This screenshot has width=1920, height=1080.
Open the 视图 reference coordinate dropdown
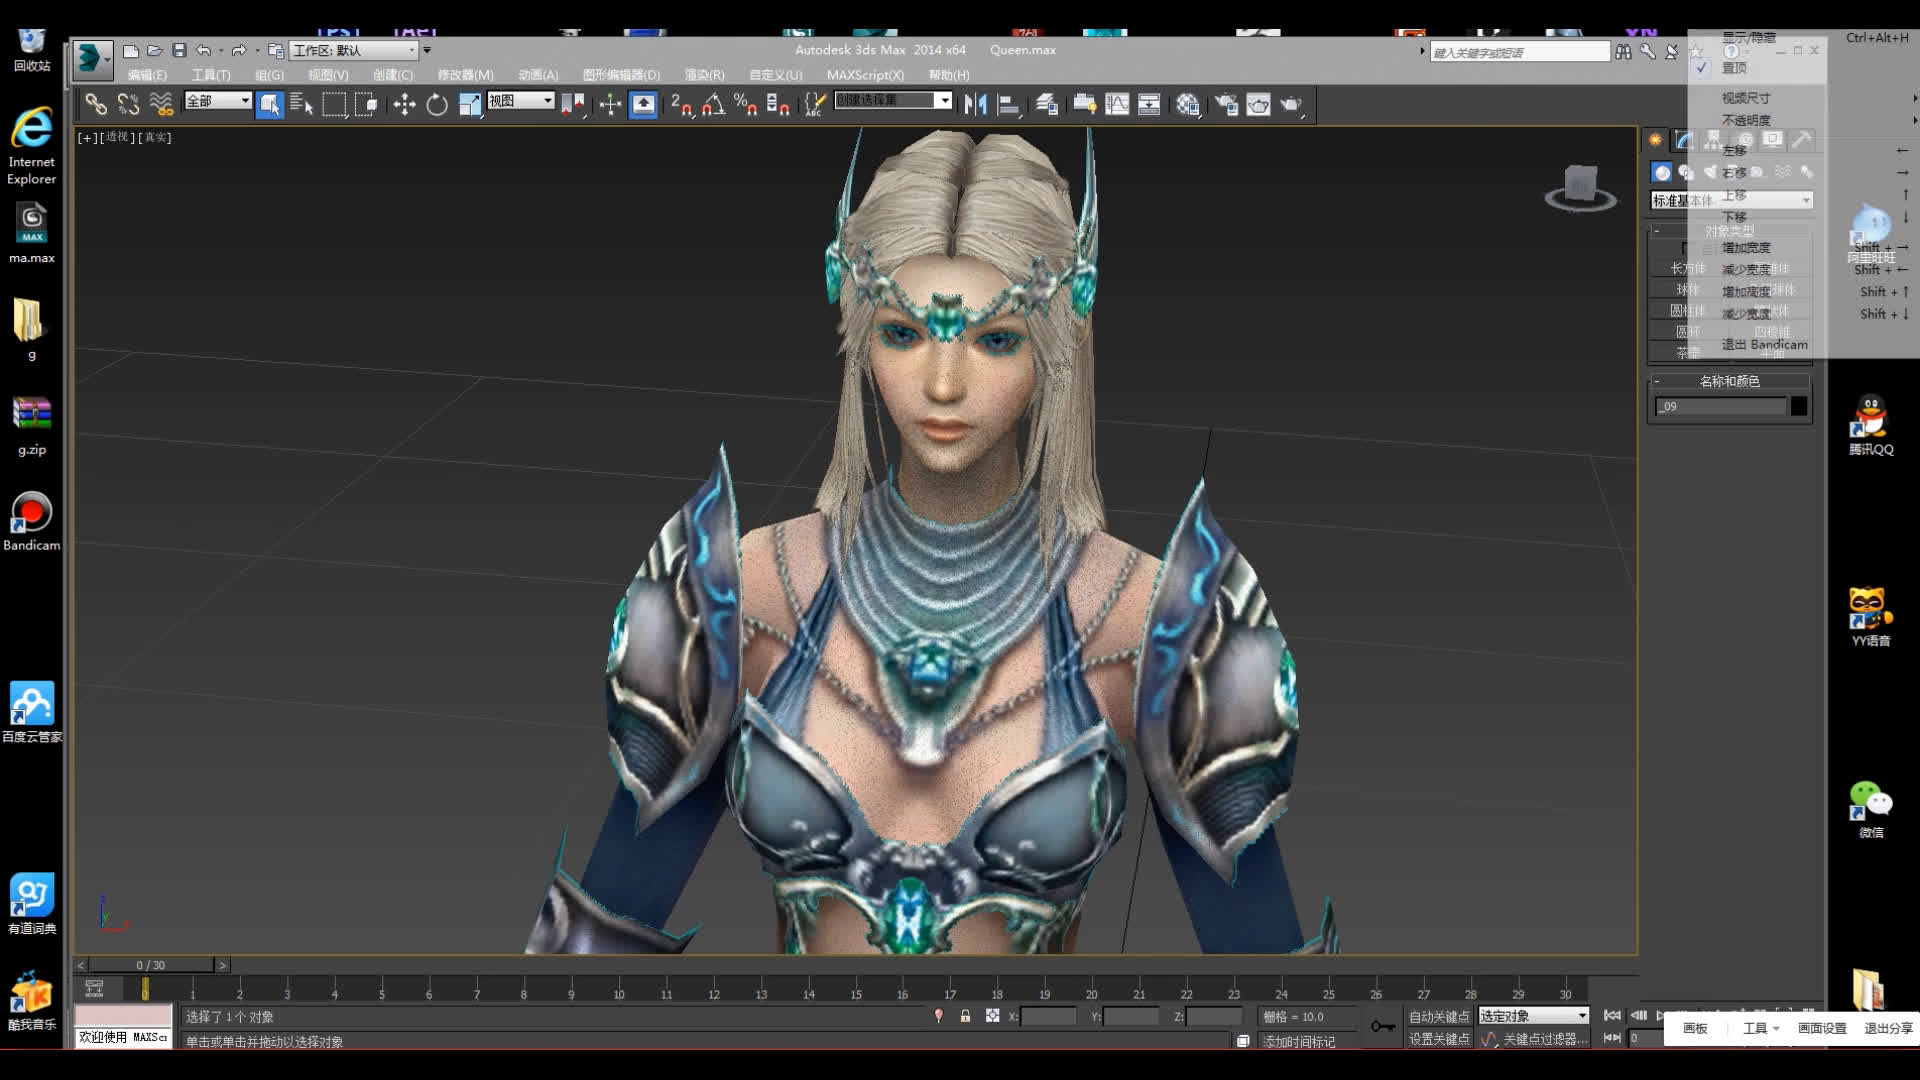(x=520, y=101)
